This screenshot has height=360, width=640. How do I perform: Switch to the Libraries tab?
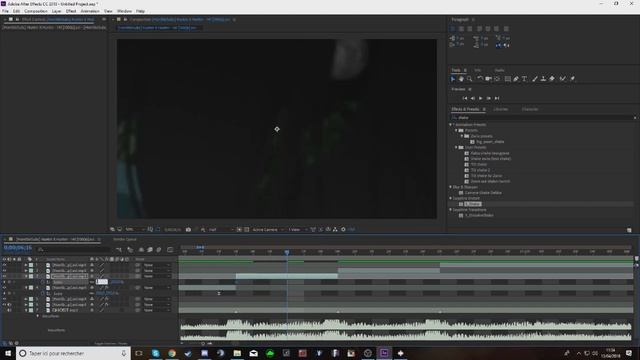[x=500, y=109]
